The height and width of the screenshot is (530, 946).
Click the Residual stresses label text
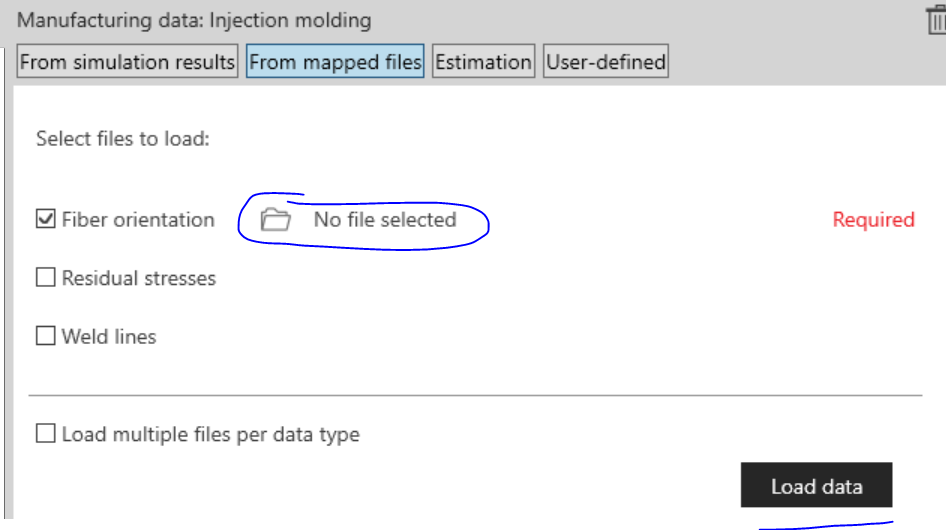tap(139, 278)
